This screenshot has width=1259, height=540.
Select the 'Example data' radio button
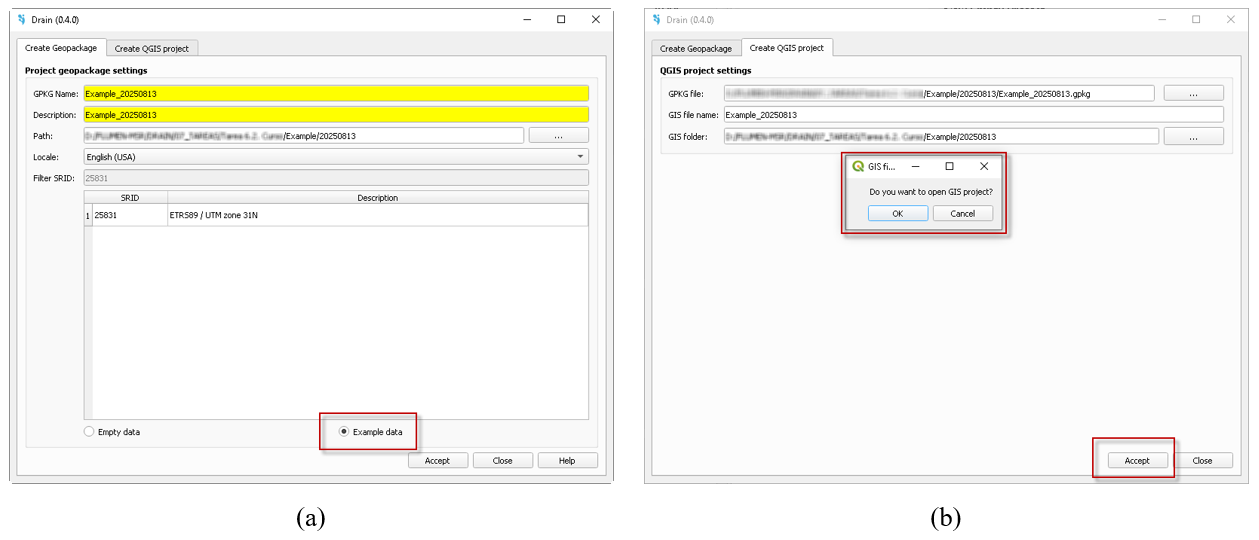345,432
